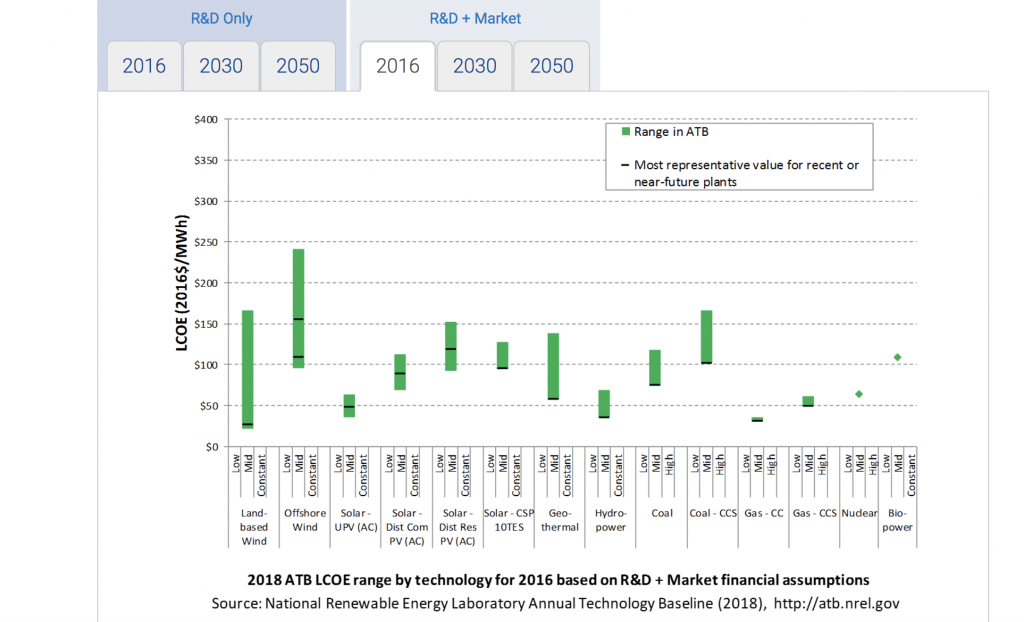Select the 2016 R&D Only tab
The width and height of the screenshot is (1024, 622).
point(143,66)
